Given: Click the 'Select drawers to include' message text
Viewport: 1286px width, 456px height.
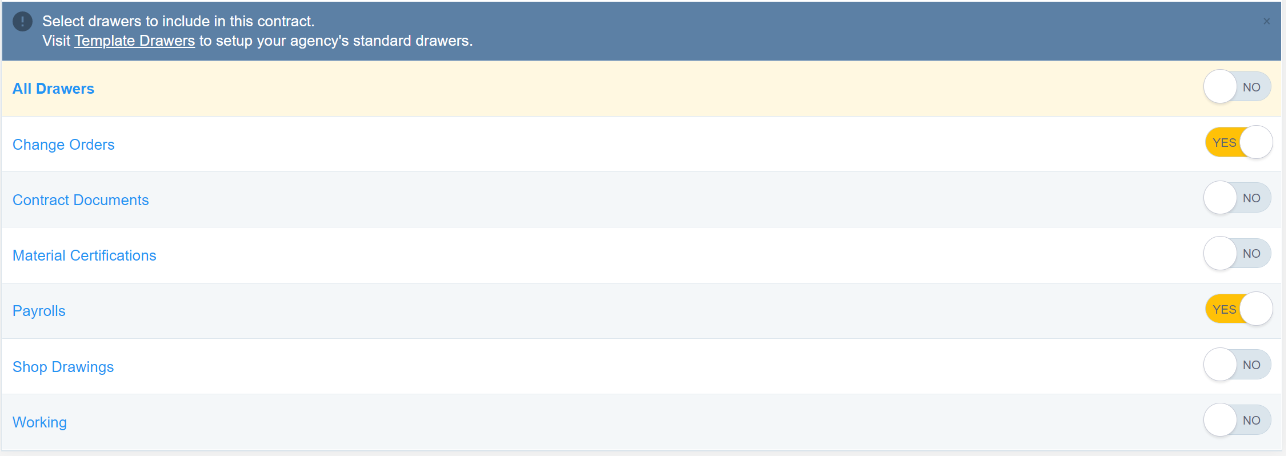Looking at the screenshot, I should click(178, 21).
